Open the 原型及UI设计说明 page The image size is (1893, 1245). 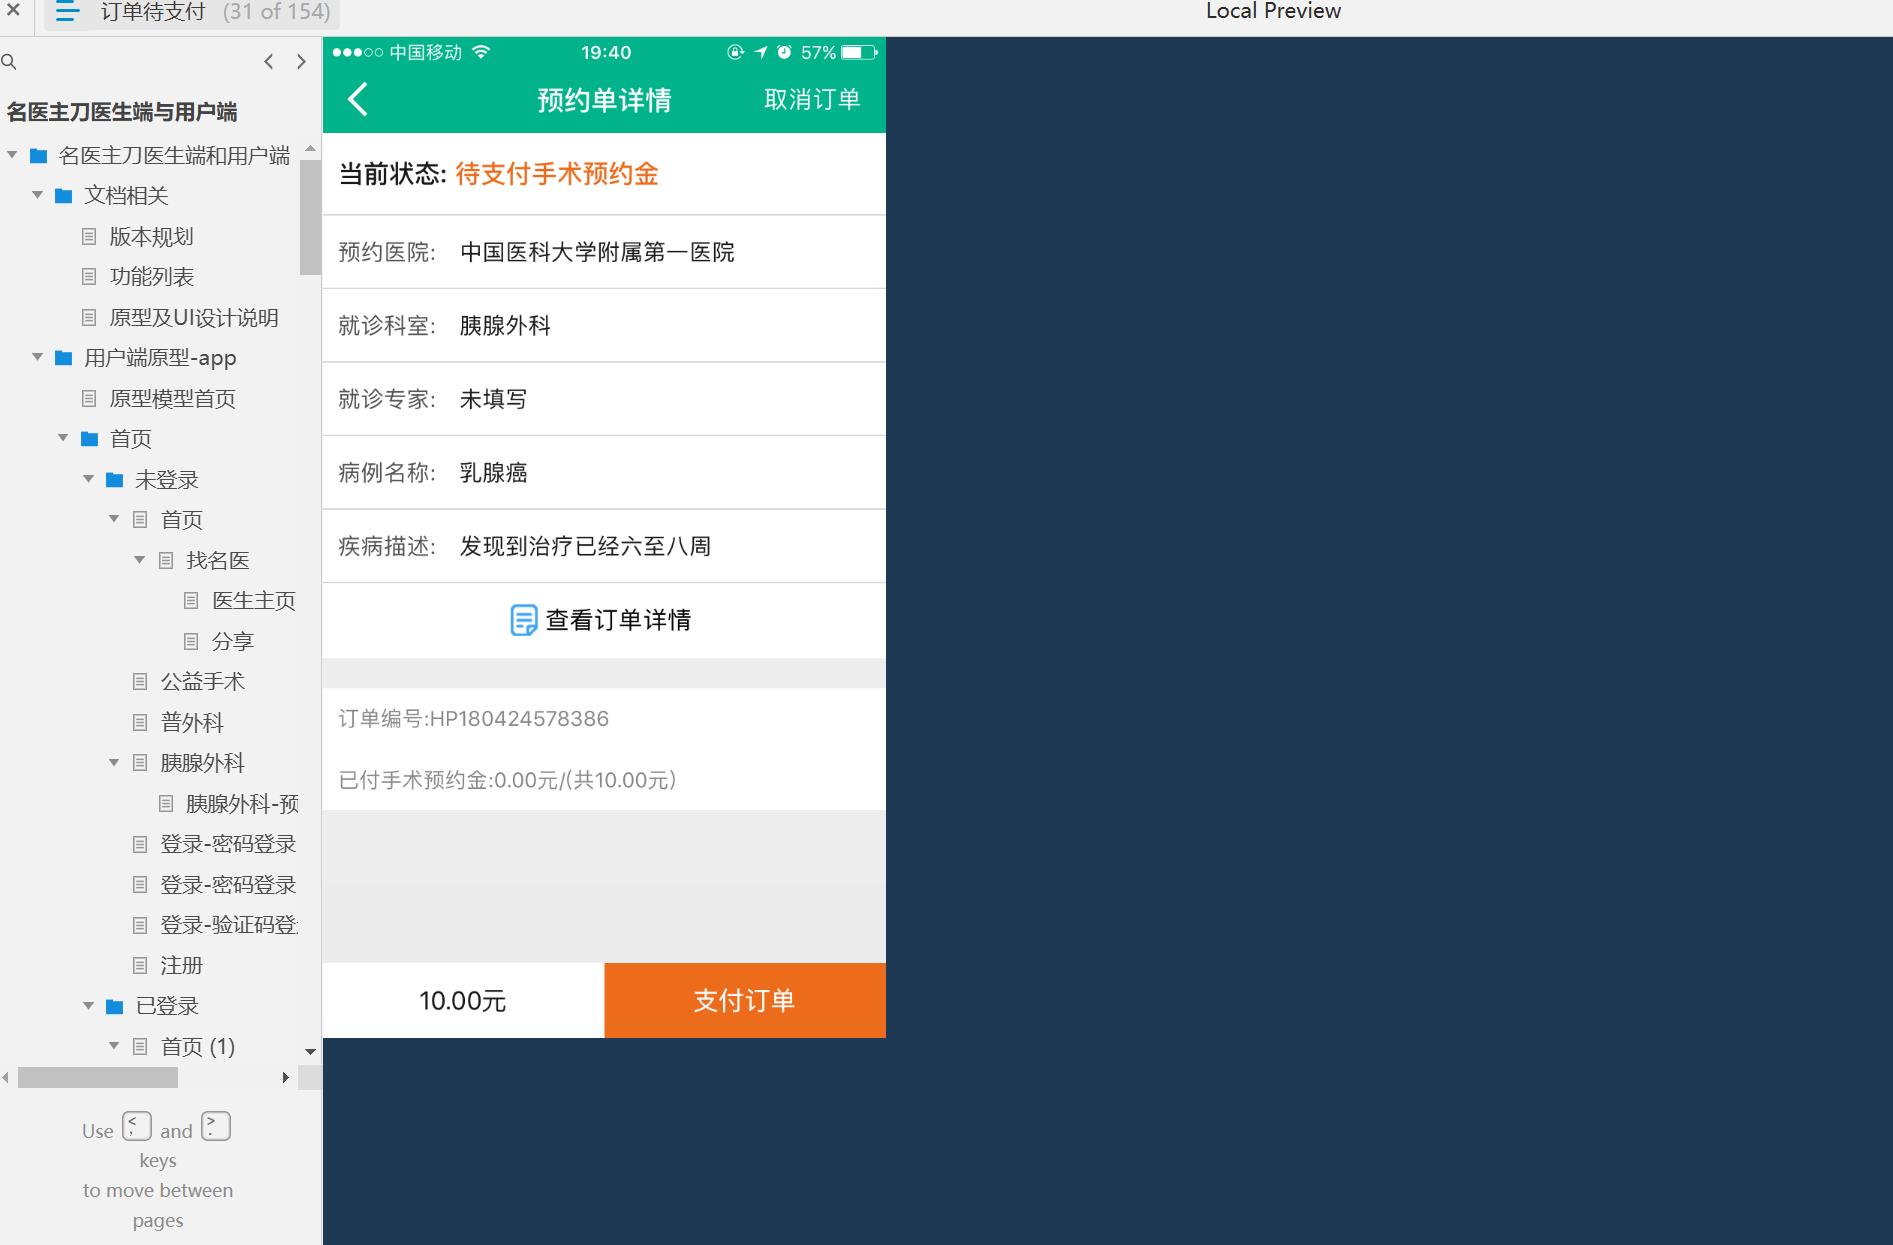click(194, 318)
